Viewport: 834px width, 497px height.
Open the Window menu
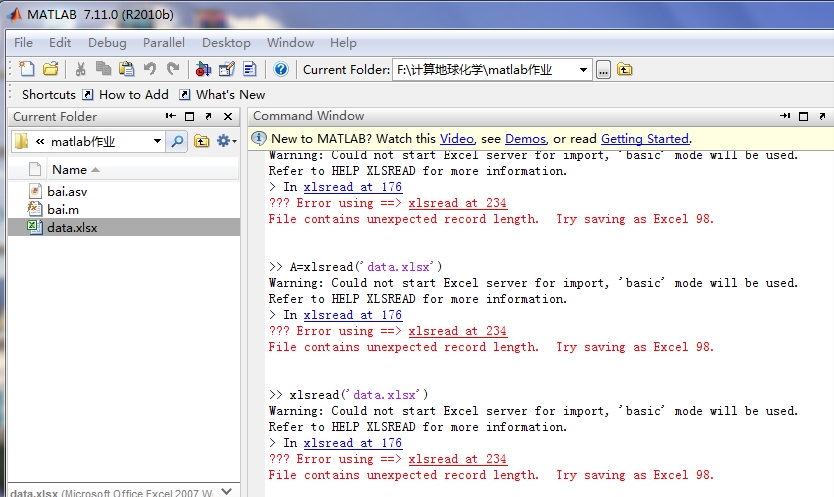[x=290, y=43]
